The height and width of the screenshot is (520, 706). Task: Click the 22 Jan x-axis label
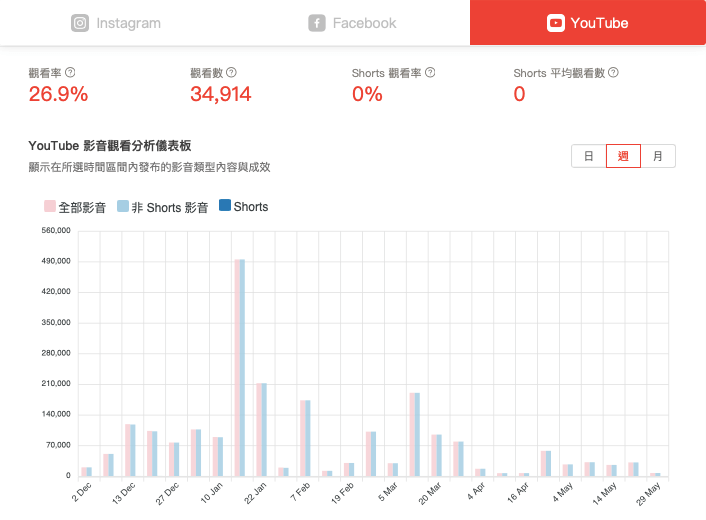point(255,493)
